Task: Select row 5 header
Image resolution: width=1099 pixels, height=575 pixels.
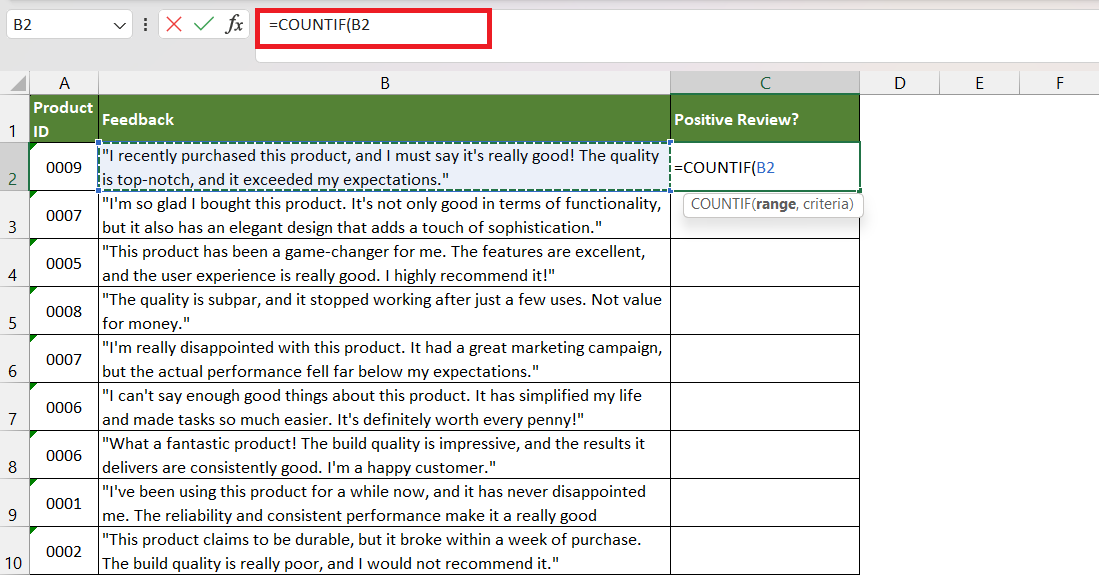Action: click(14, 311)
